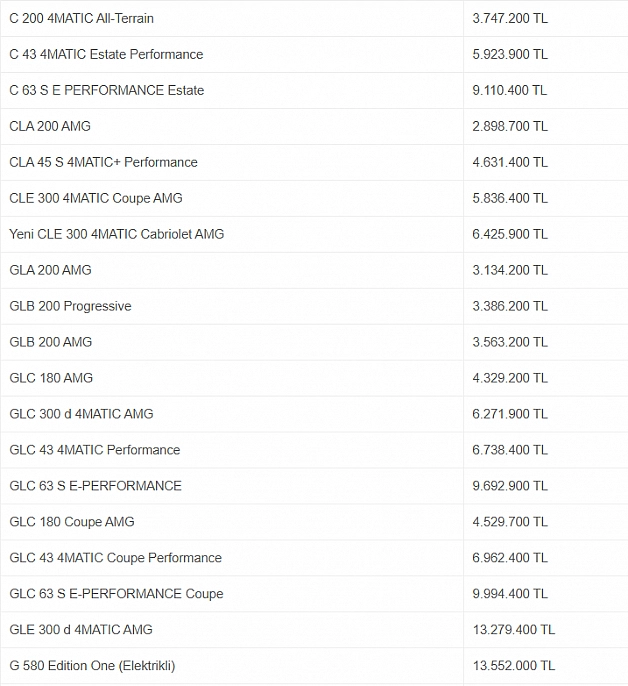Click the 4.529.700 TL price
Image resolution: width=628 pixels, height=686 pixels.
tap(510, 522)
